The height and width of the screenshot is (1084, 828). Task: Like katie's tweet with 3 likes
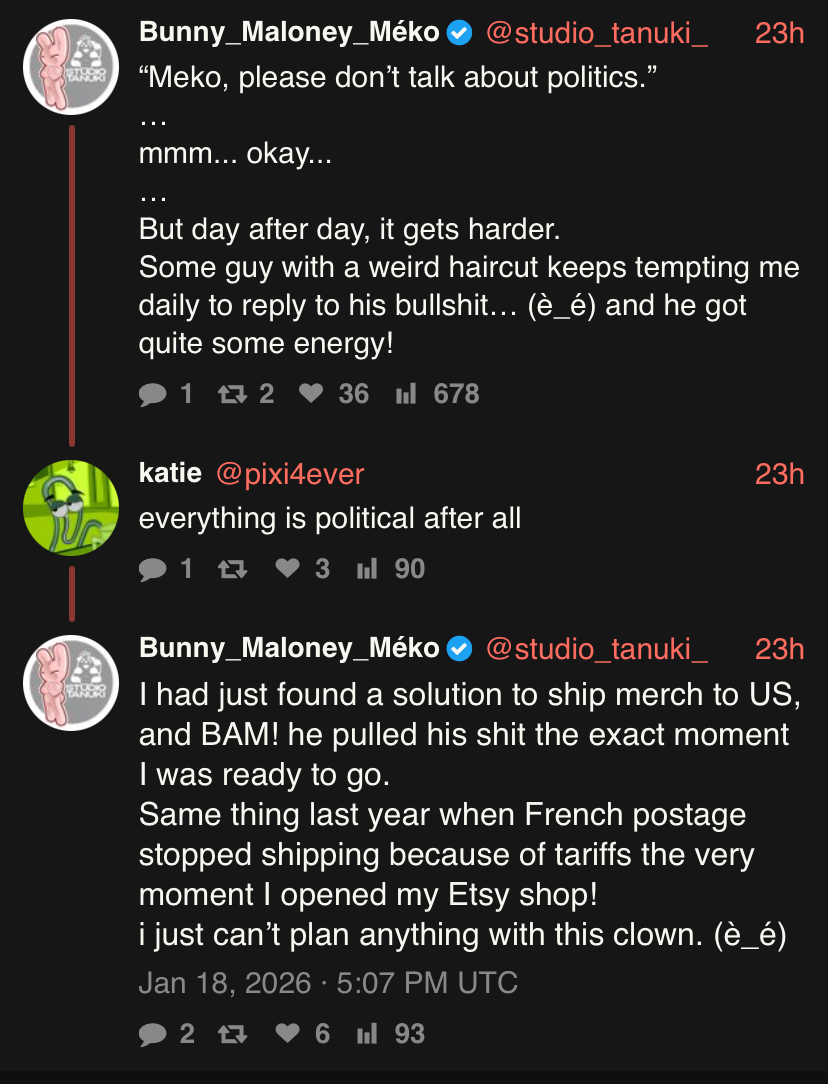click(x=287, y=569)
